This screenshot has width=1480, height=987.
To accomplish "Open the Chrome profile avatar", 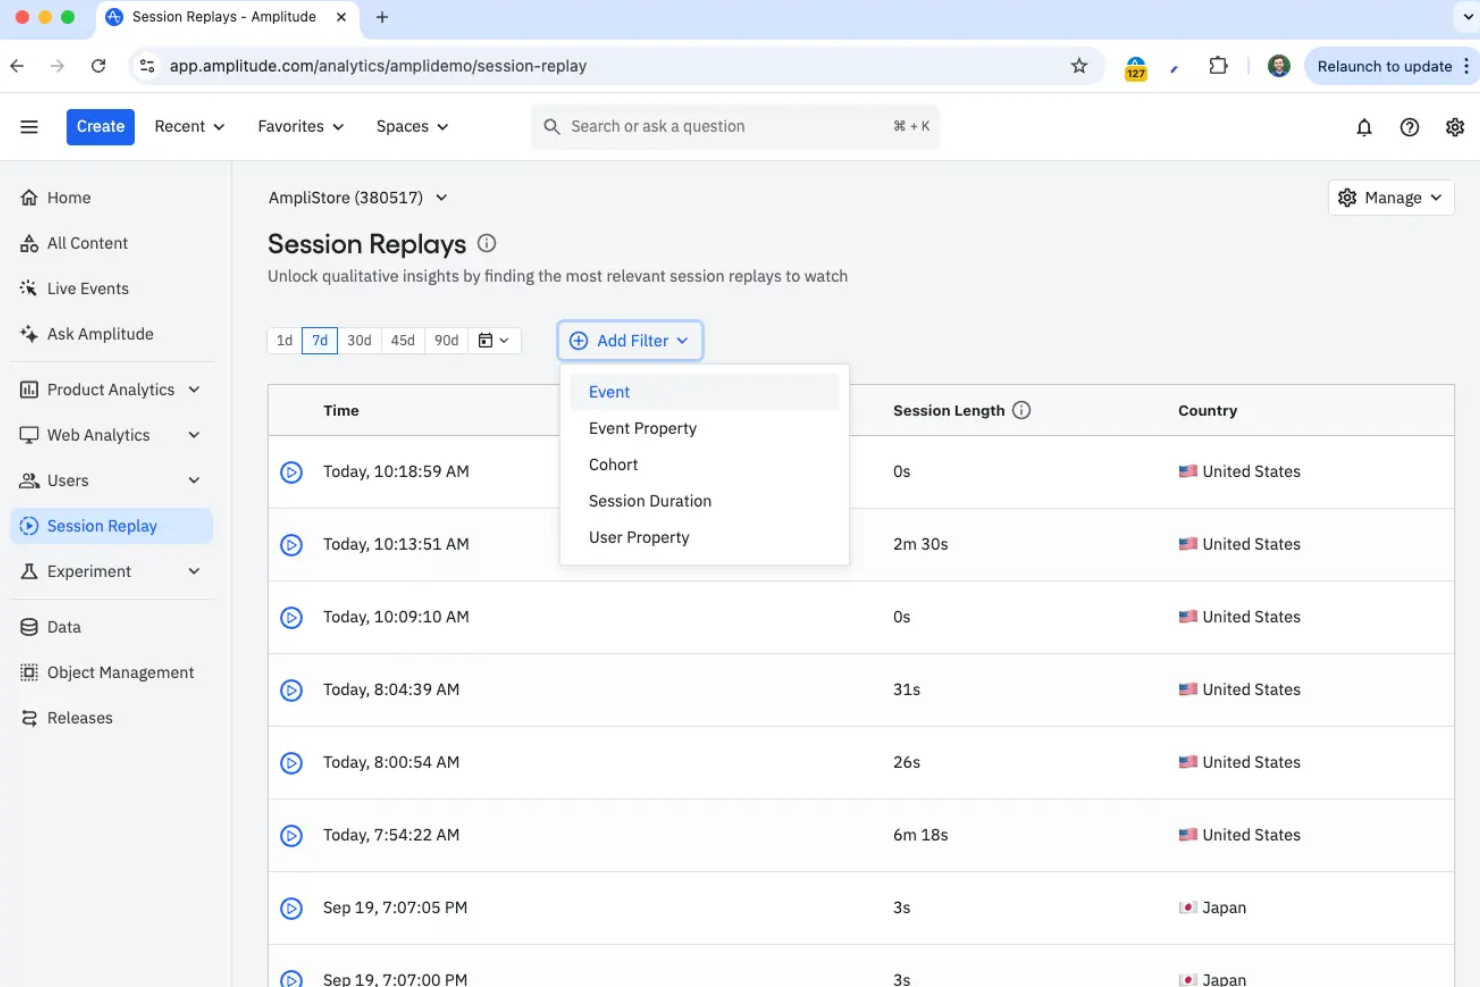I will tap(1278, 66).
